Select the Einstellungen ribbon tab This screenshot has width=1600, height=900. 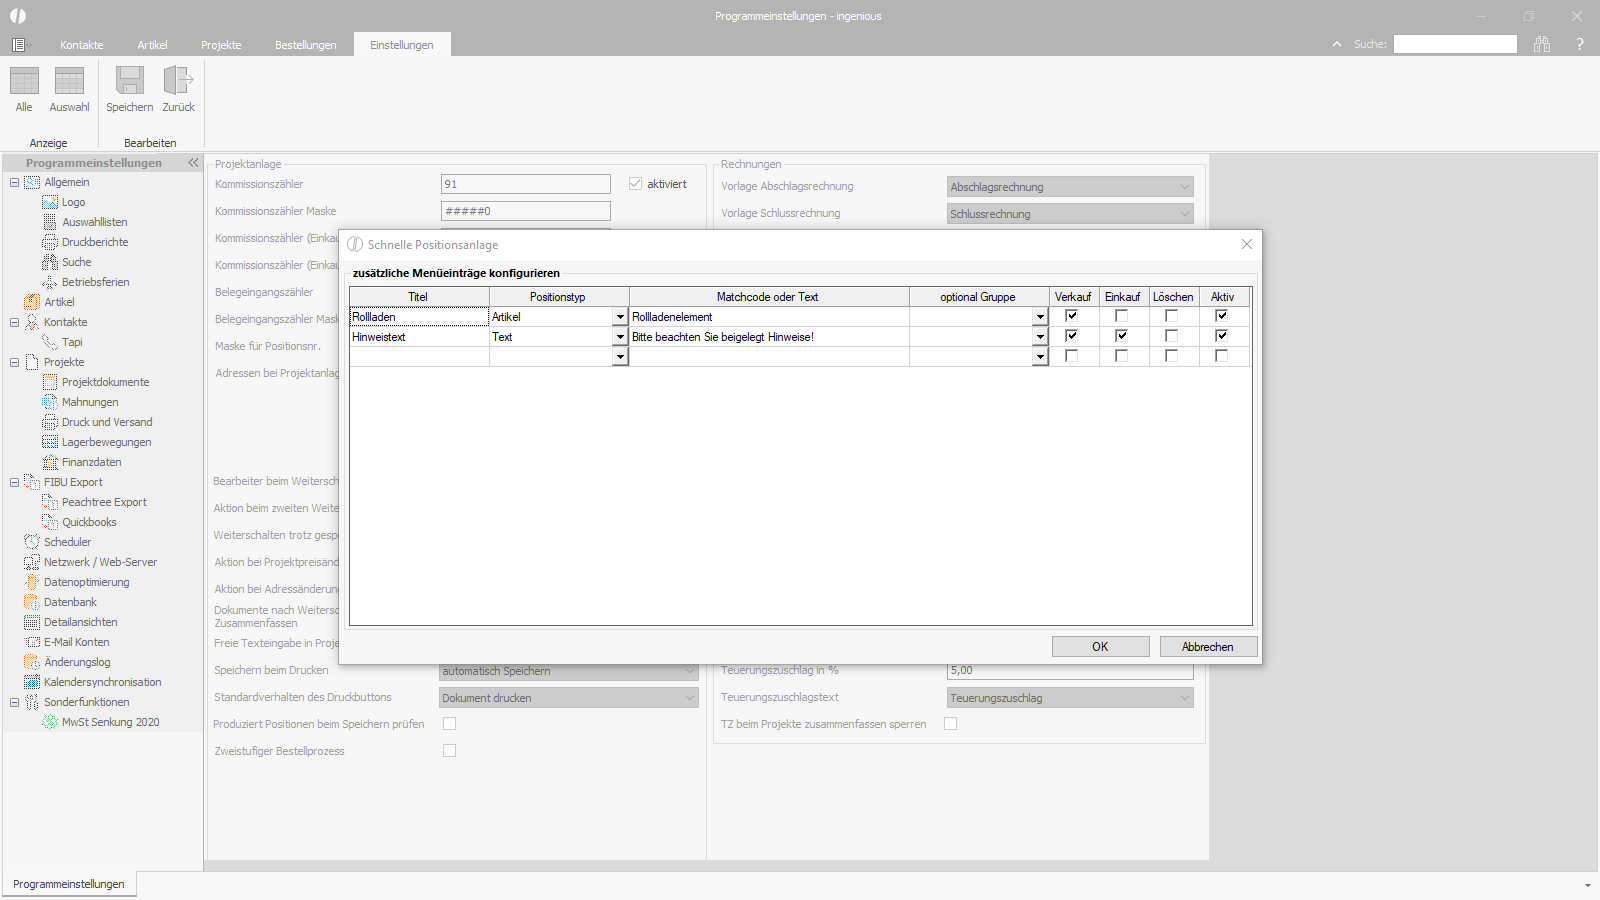click(402, 45)
